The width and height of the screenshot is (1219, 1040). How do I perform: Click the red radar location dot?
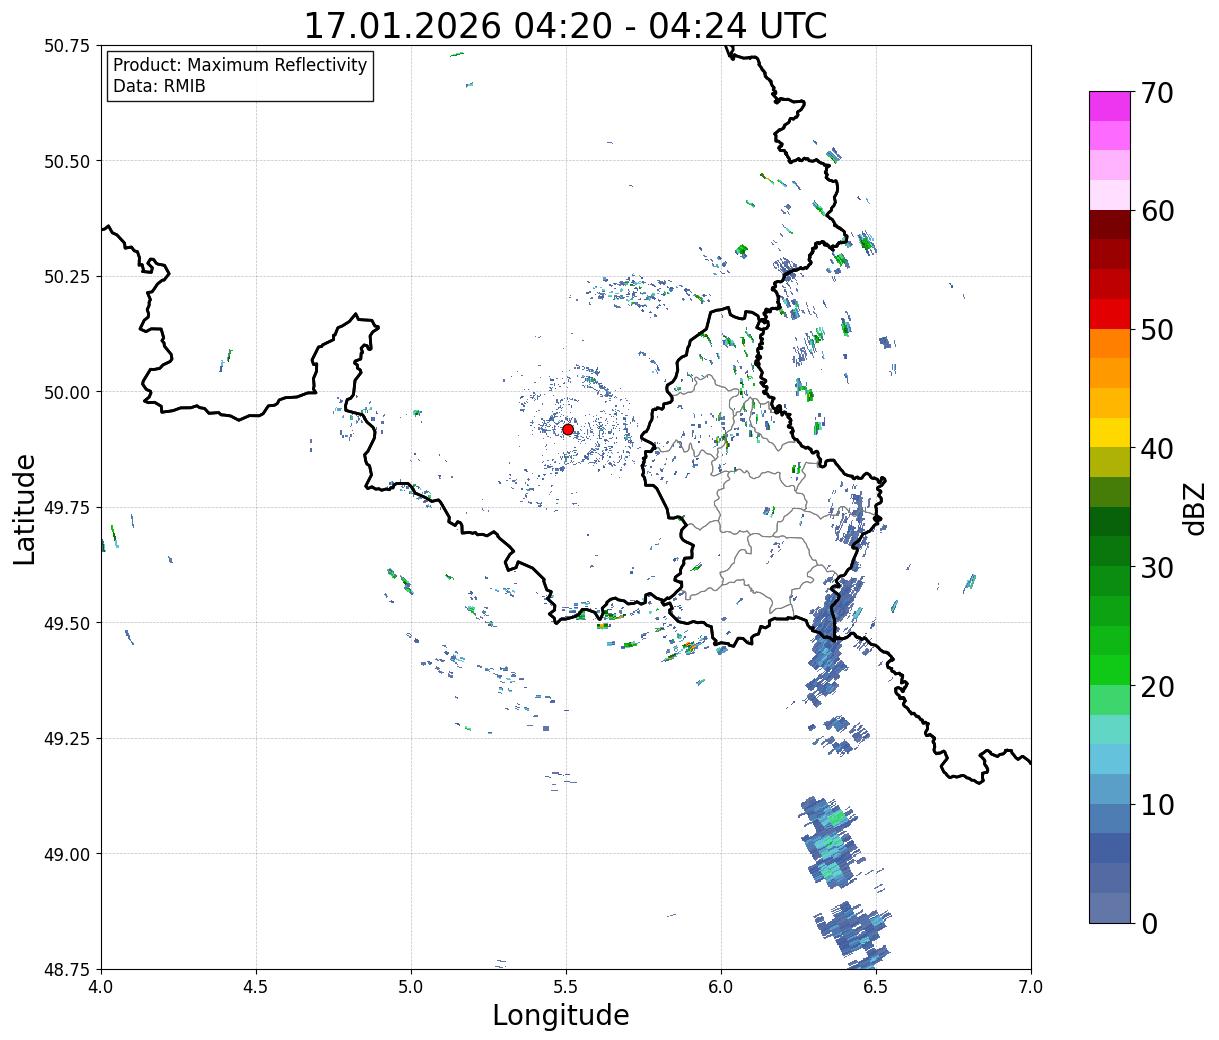tap(568, 429)
